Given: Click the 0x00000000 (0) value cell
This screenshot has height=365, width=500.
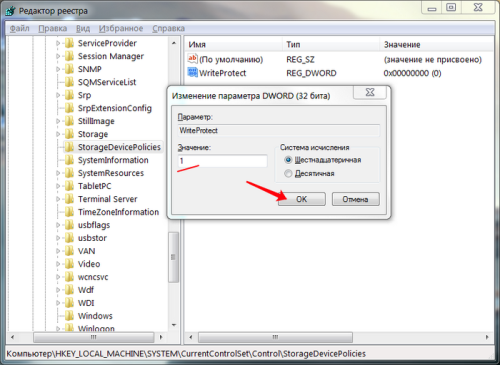Looking at the screenshot, I should [412, 73].
